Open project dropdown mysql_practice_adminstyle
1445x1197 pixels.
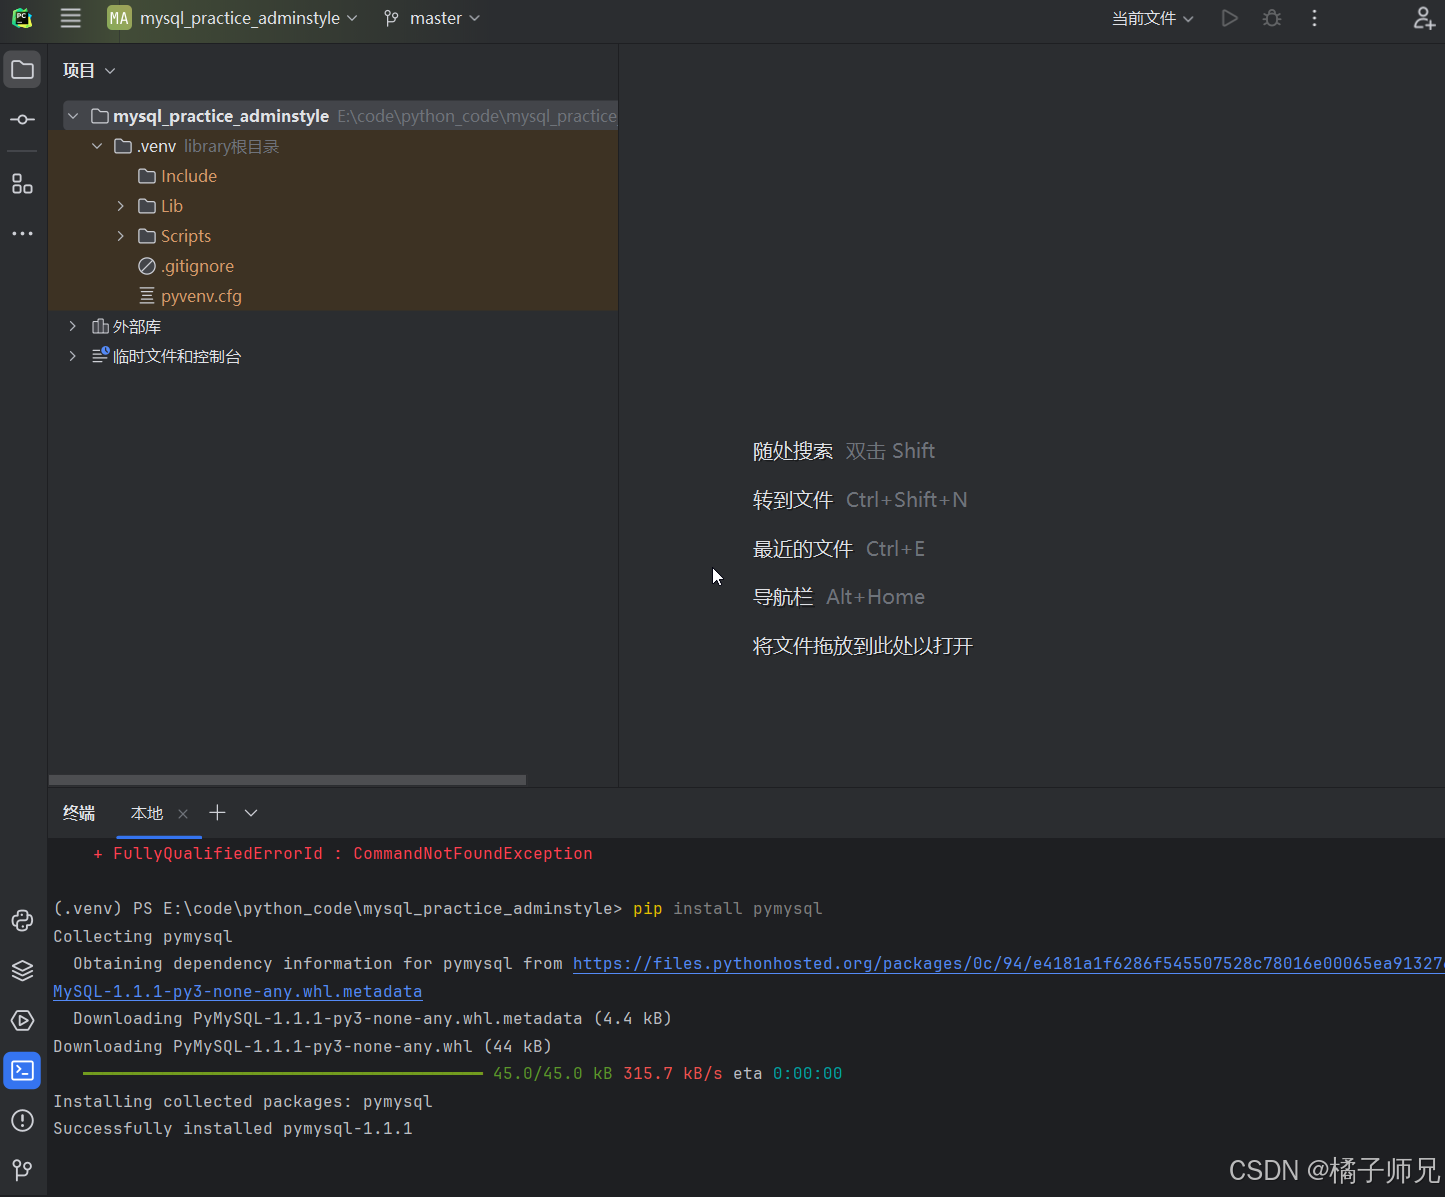pos(248,18)
